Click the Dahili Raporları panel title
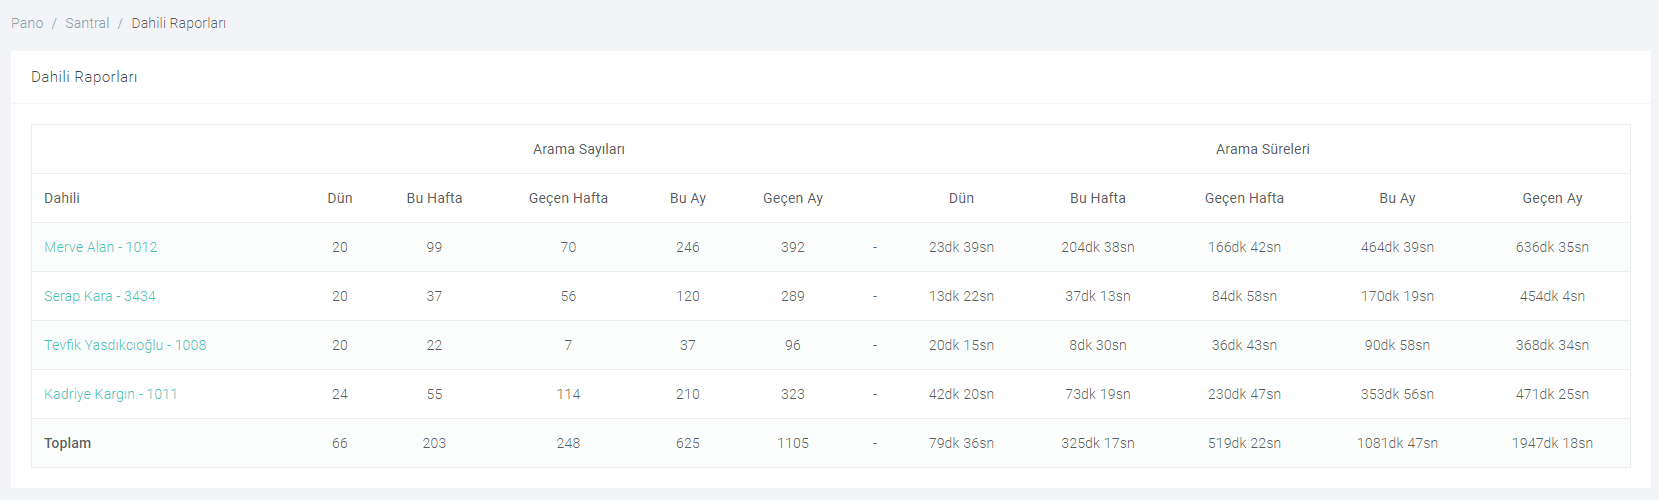This screenshot has width=1659, height=500. (84, 77)
